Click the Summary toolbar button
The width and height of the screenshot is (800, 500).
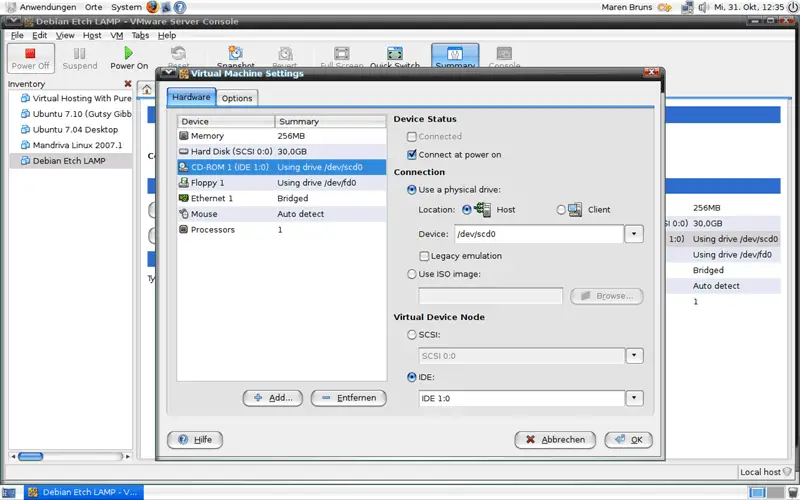coord(455,56)
